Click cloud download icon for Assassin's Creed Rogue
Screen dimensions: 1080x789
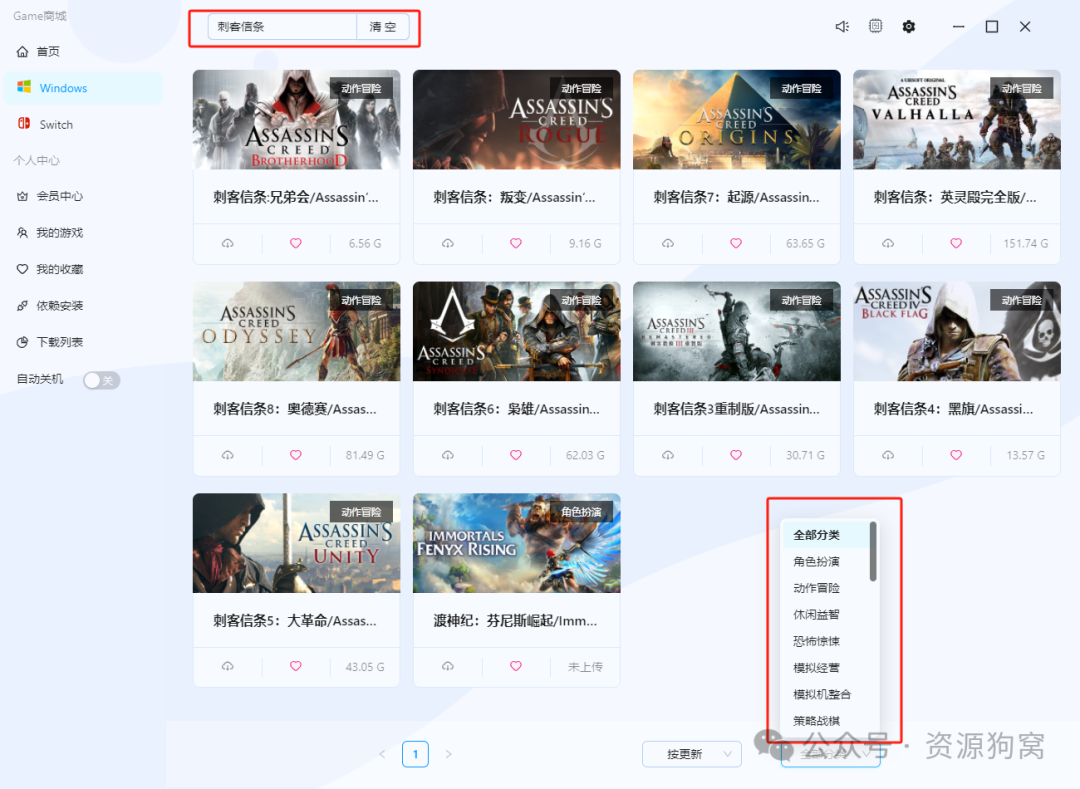[448, 244]
